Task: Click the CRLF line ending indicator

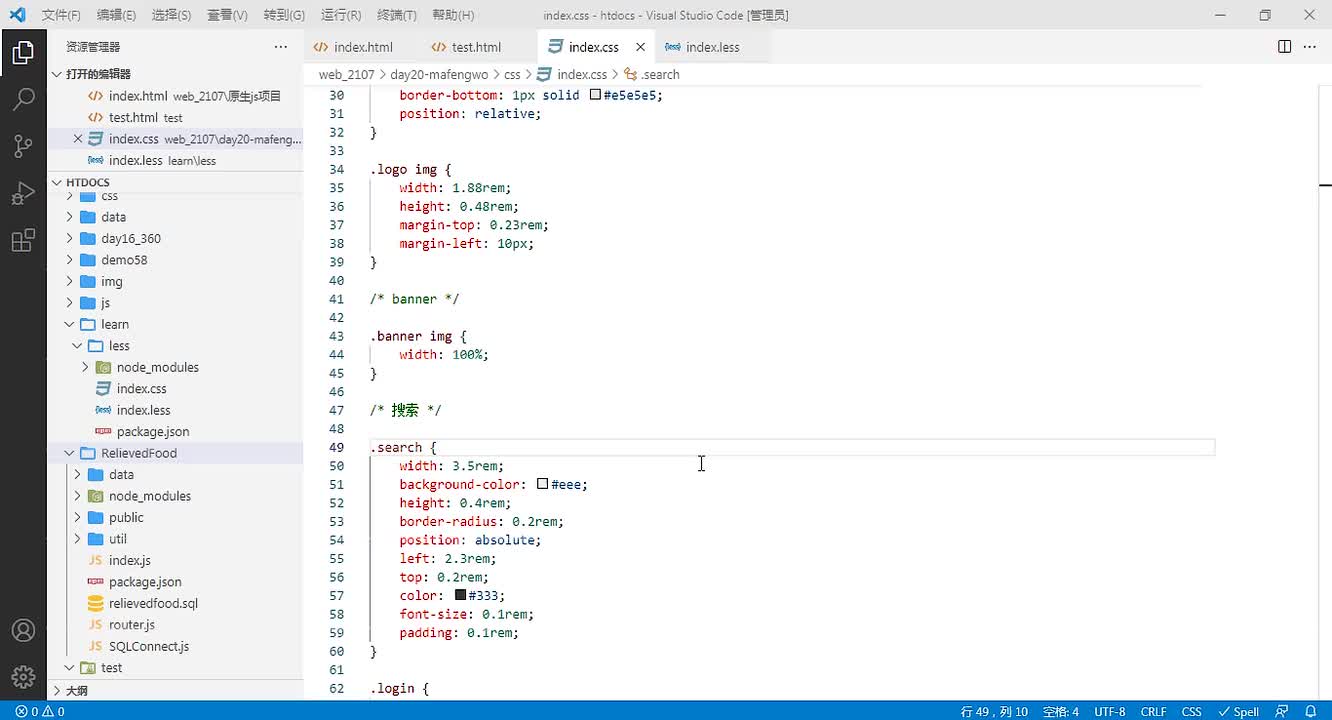Action: pyautogui.click(x=1153, y=712)
